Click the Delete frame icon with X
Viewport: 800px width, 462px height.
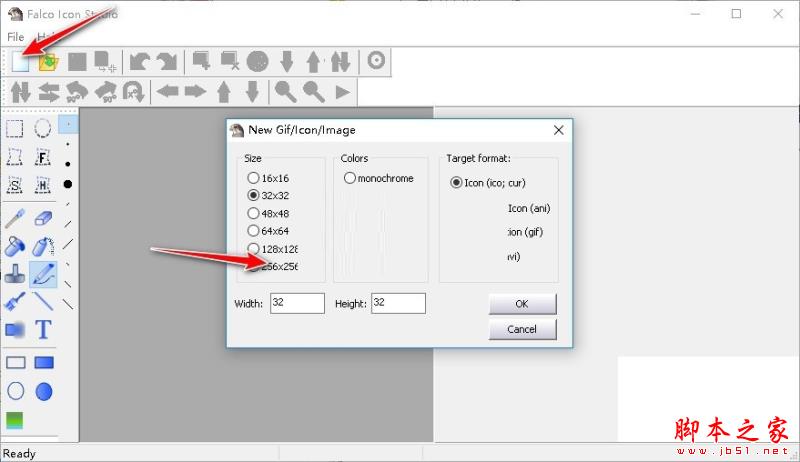tap(230, 61)
